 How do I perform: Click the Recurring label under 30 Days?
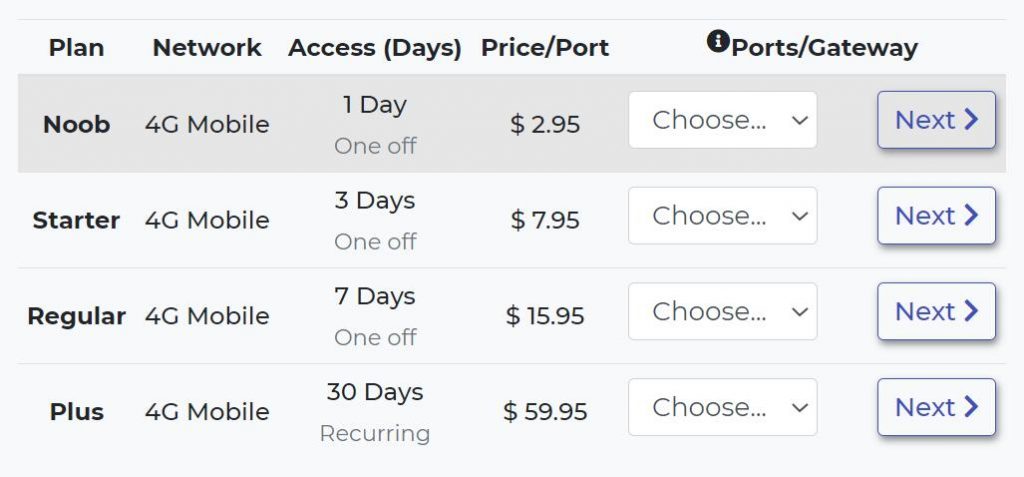pos(375,433)
